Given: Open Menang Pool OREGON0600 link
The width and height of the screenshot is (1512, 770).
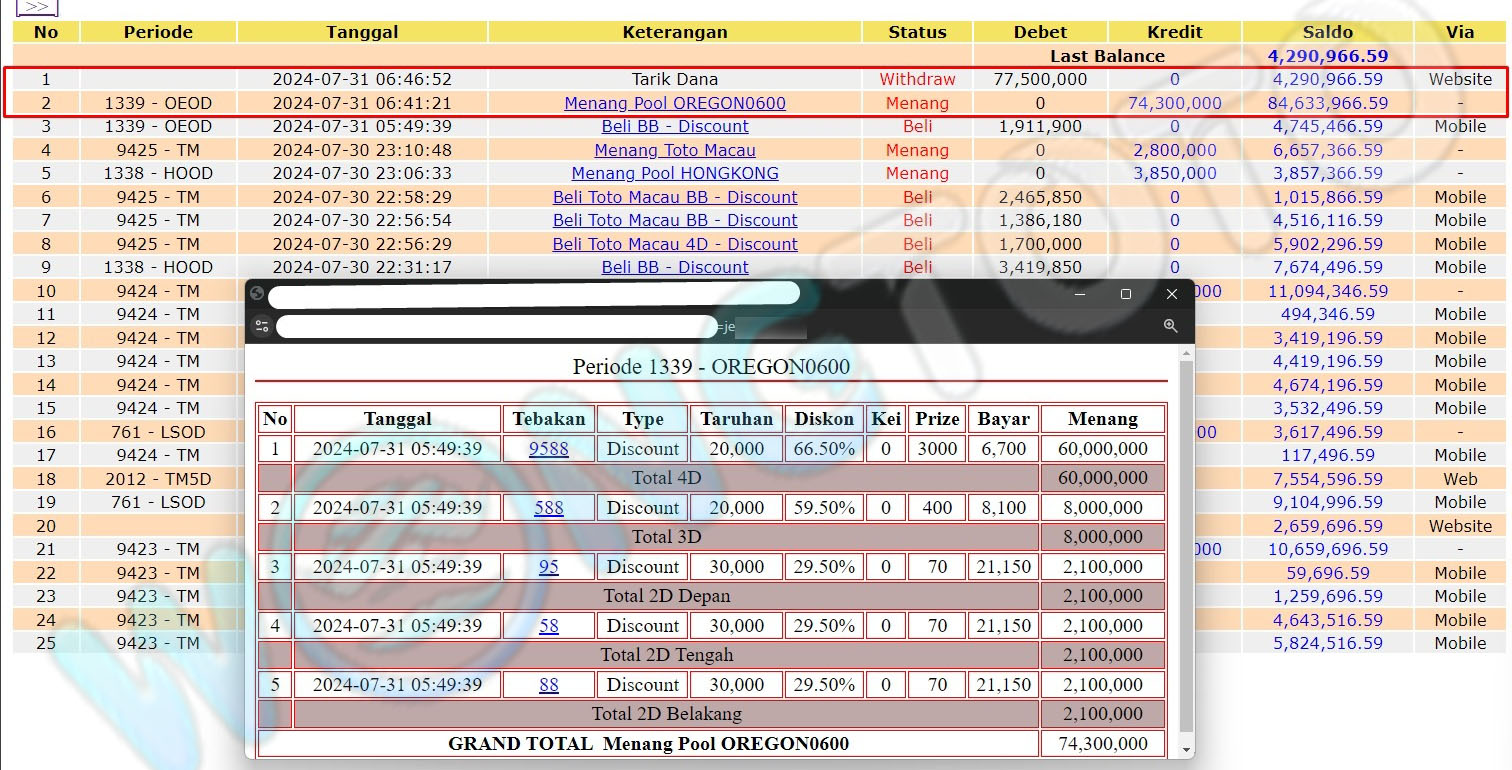Looking at the screenshot, I should pyautogui.click(x=675, y=103).
